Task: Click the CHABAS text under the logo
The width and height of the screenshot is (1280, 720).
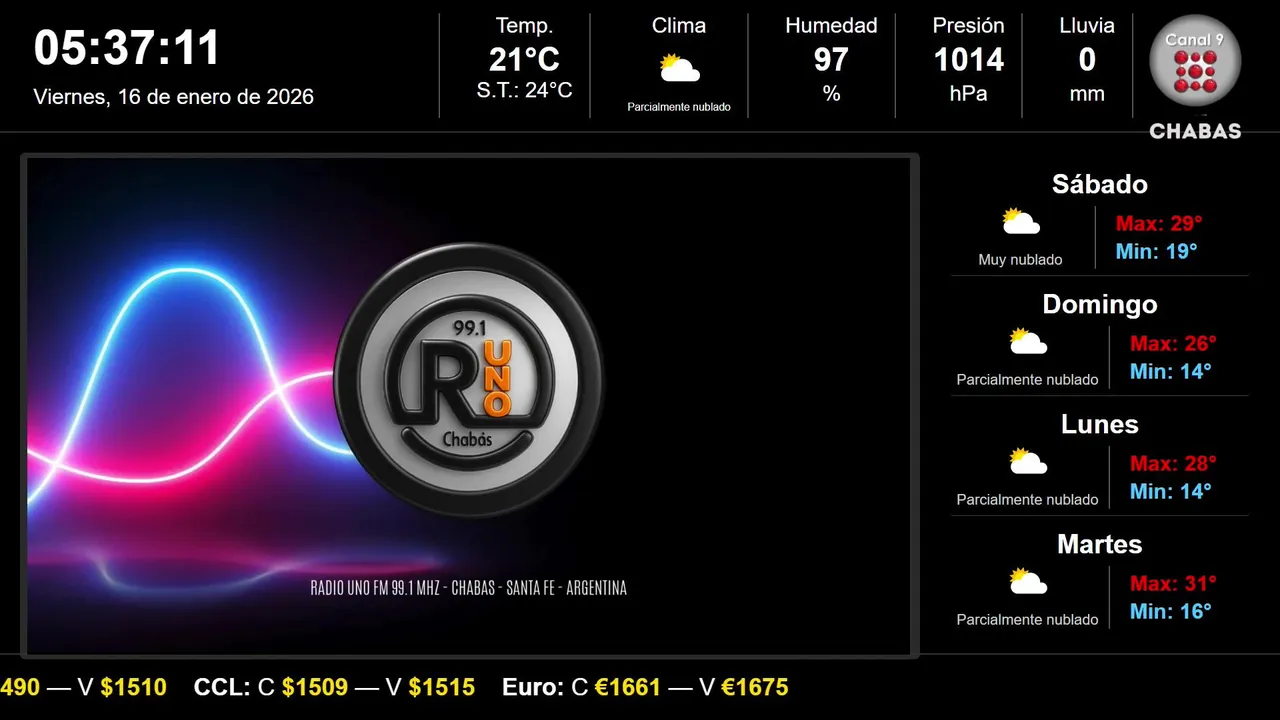Action: [x=1195, y=131]
